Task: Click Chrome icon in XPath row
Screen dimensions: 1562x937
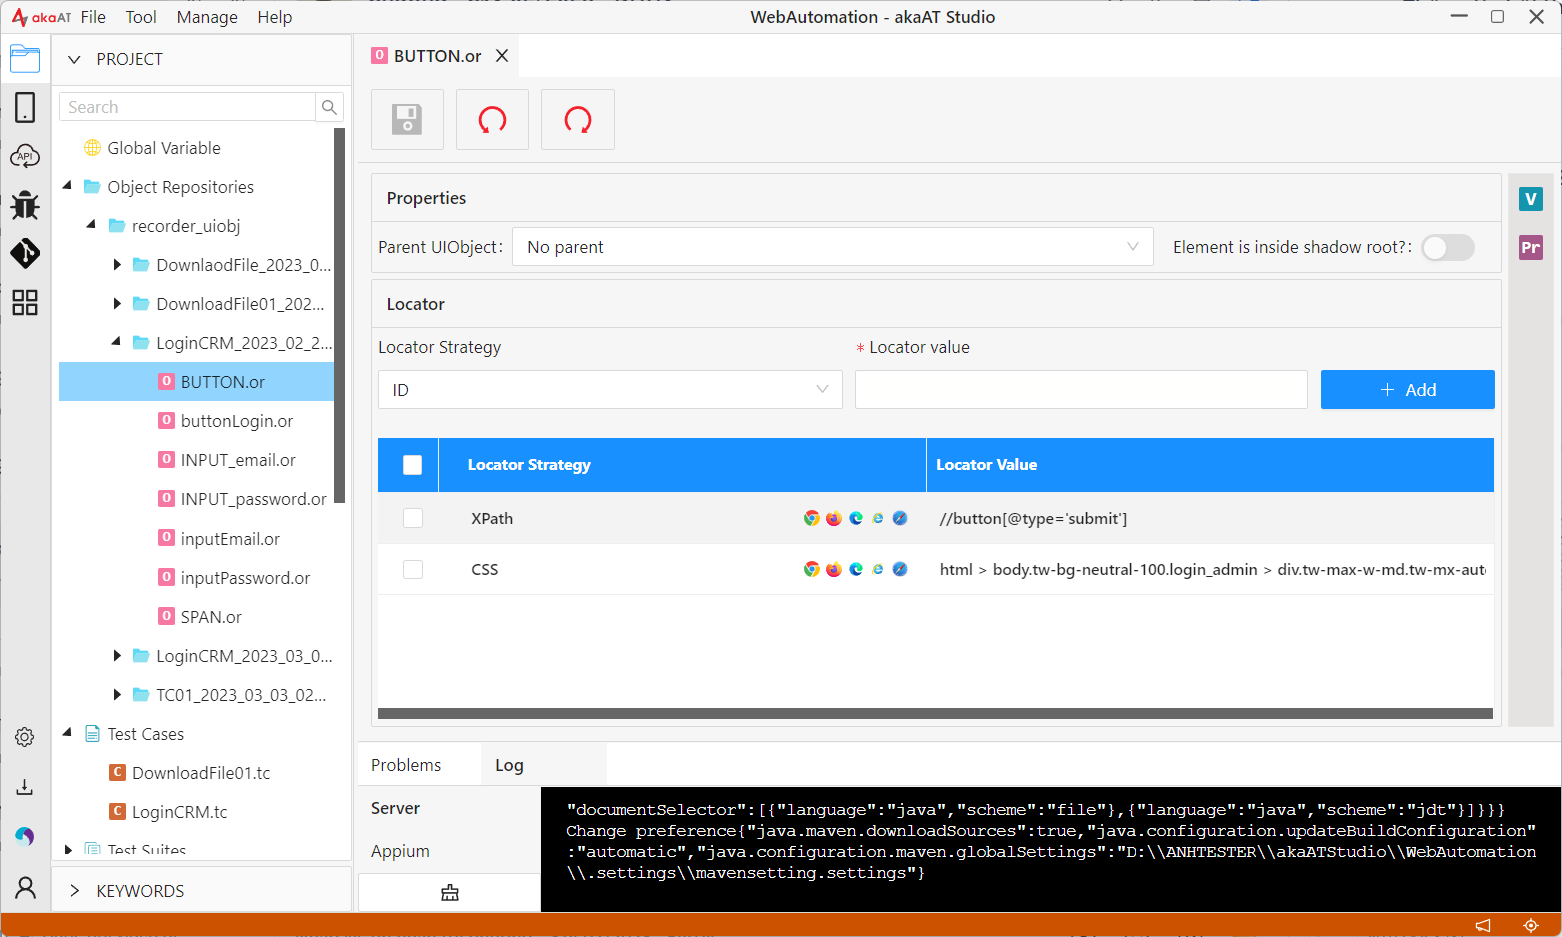Action: coord(812,518)
